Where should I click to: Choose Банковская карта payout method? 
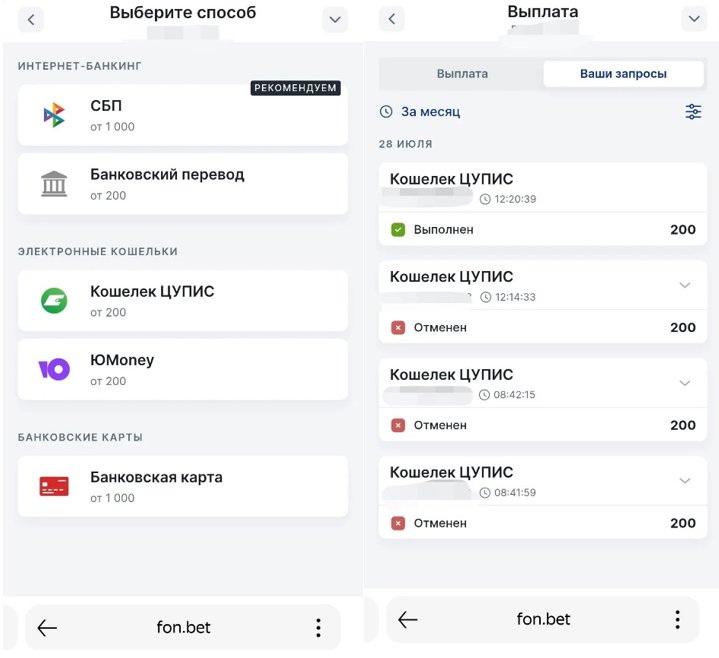(183, 486)
